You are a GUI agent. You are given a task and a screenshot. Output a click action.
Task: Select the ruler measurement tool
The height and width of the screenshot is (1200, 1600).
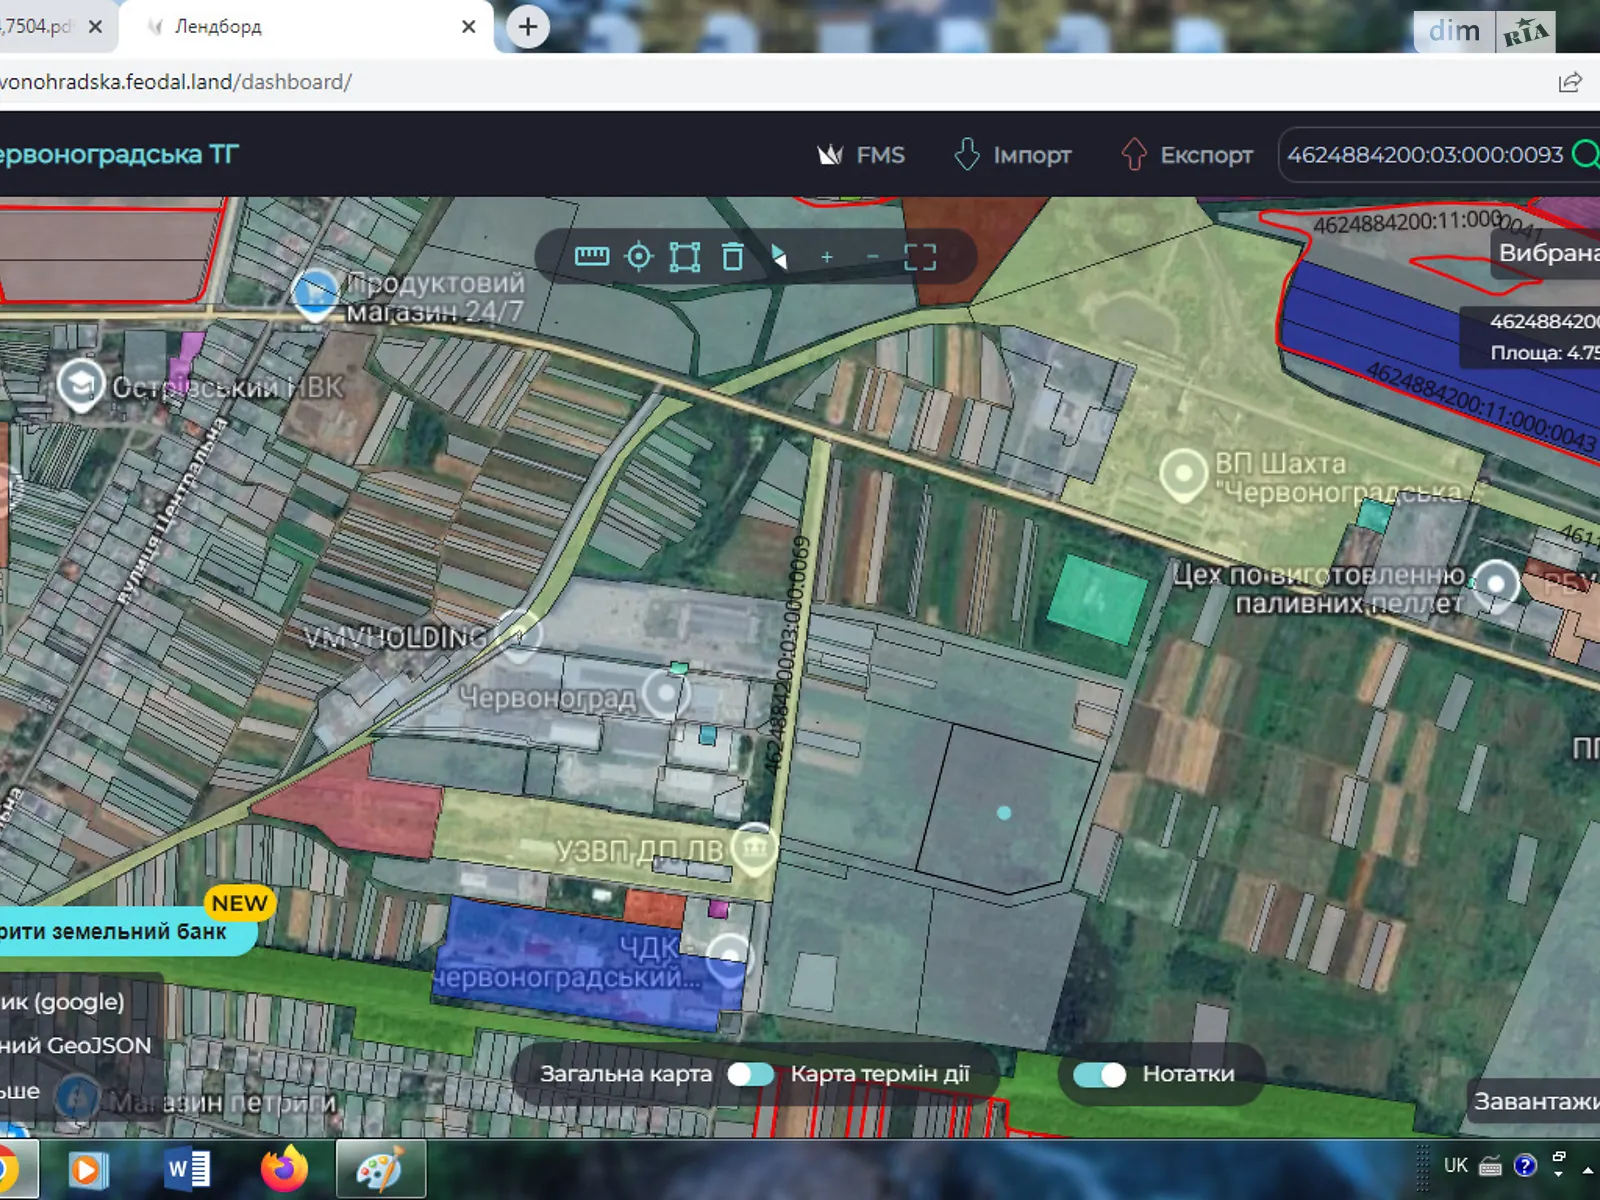[591, 257]
